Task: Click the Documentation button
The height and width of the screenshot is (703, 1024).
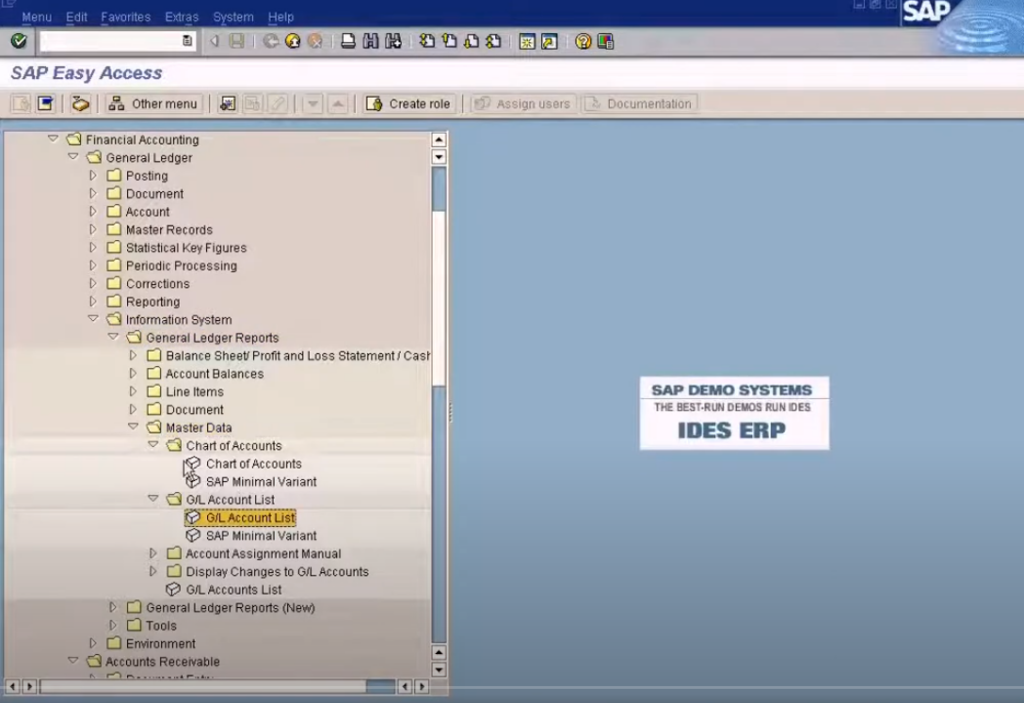Action: 639,103
